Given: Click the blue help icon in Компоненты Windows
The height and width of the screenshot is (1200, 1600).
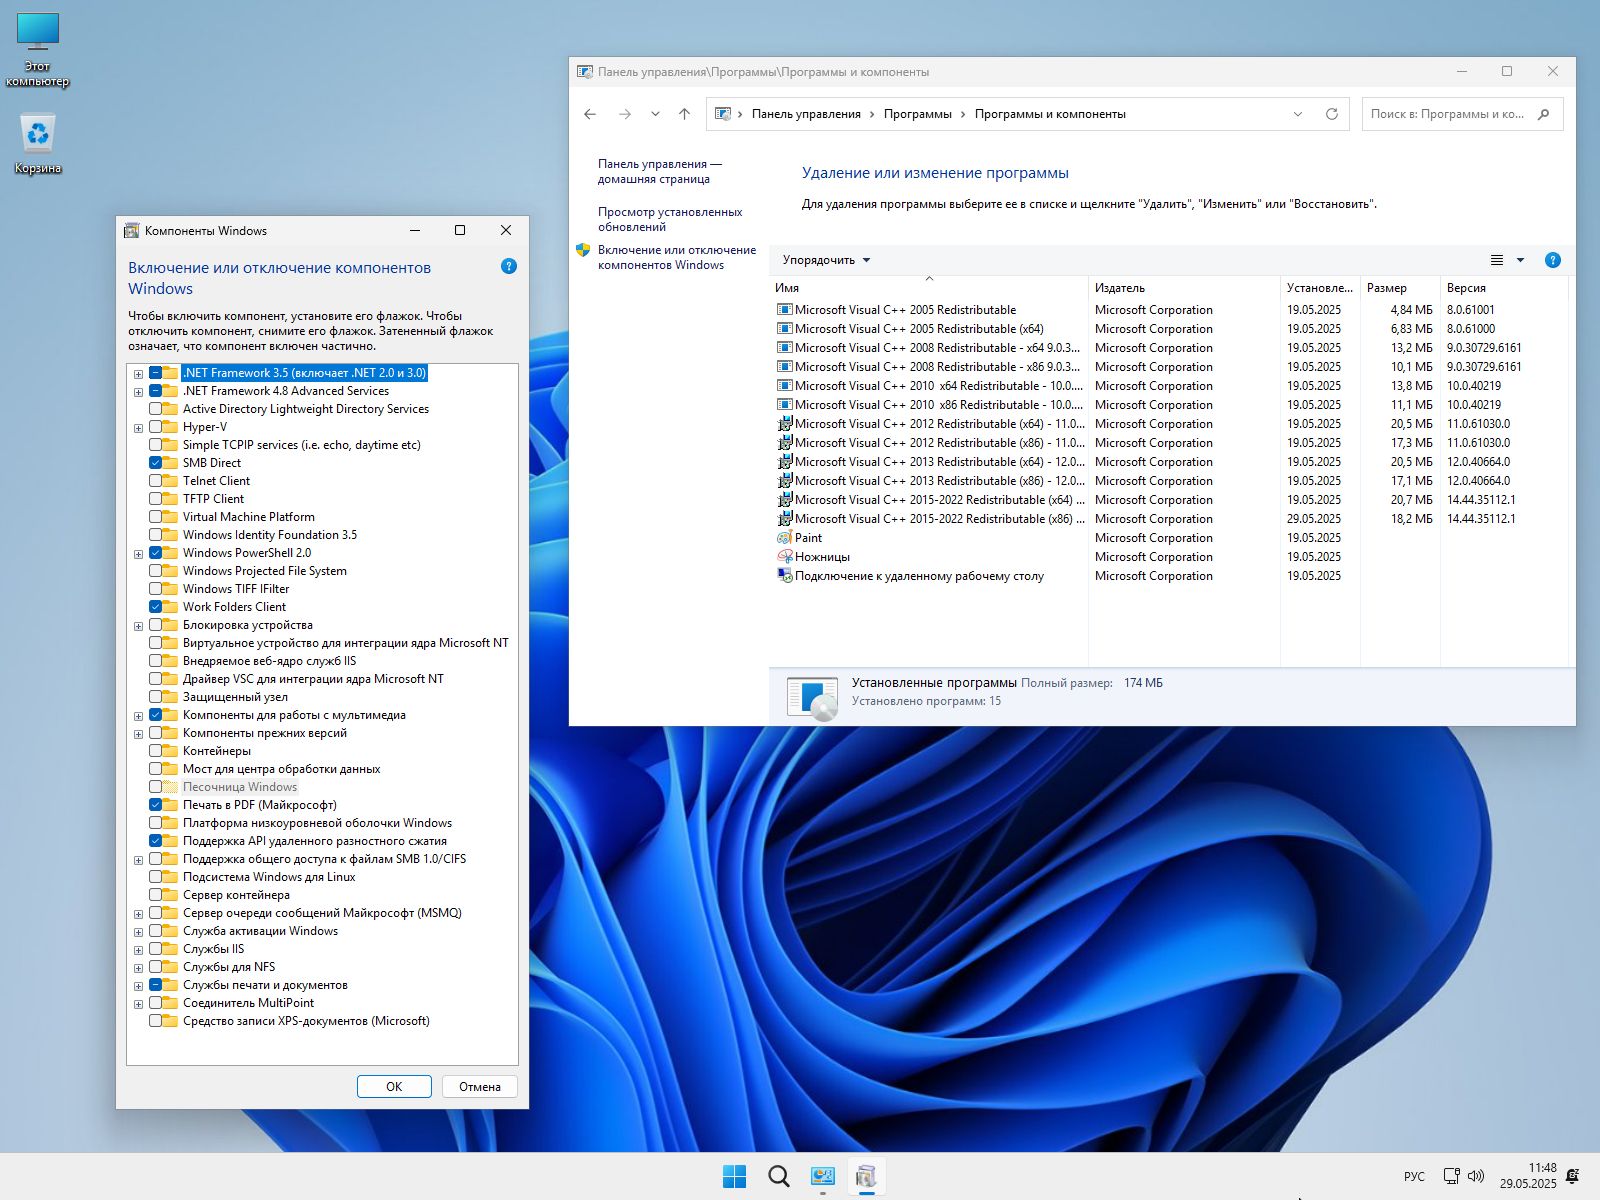Looking at the screenshot, I should (509, 266).
